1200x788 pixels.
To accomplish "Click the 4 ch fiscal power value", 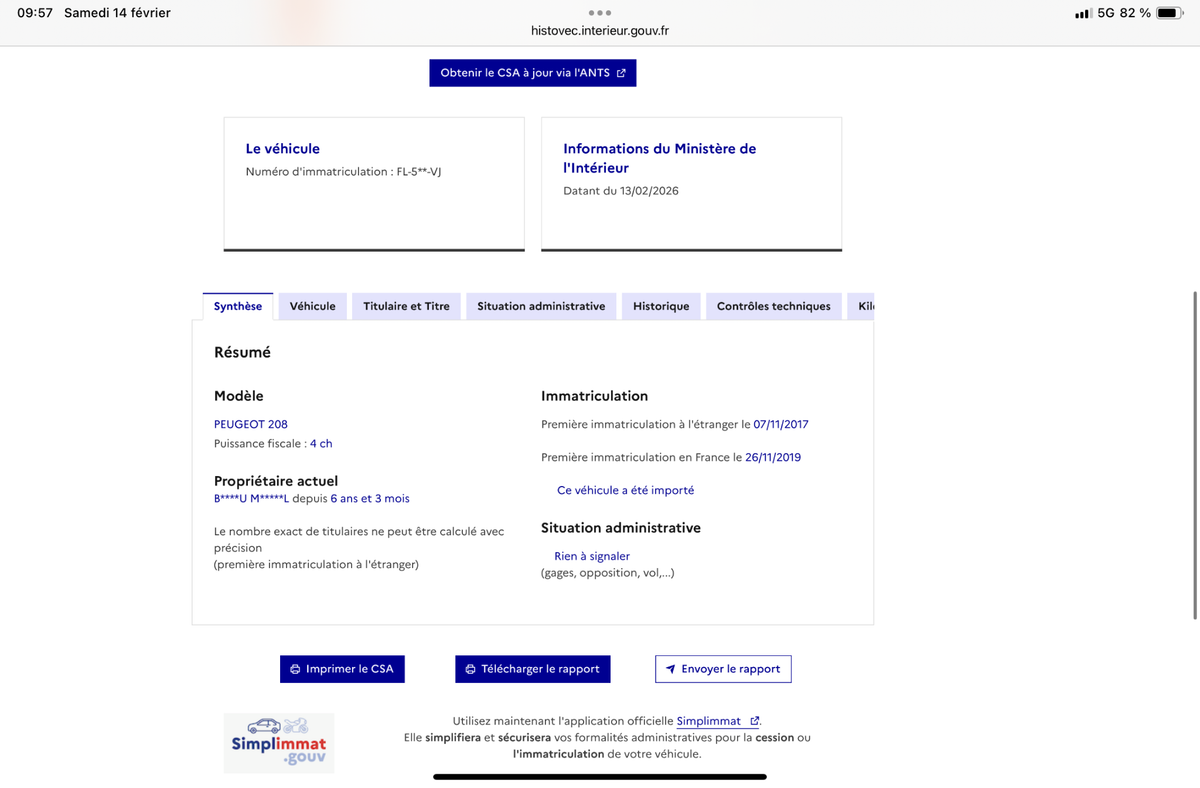I will (321, 443).
